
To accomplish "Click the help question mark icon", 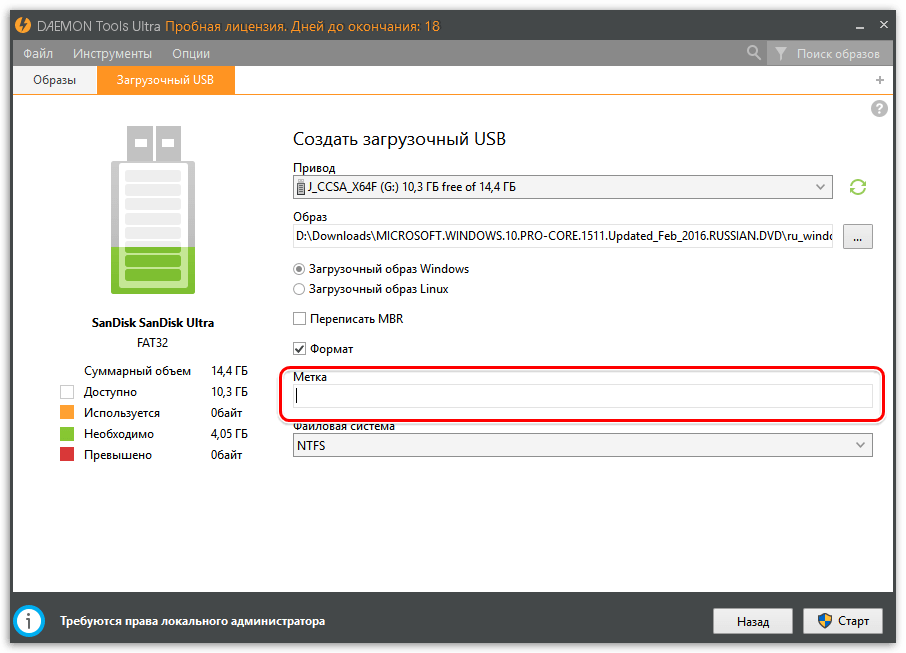I will coord(879,109).
